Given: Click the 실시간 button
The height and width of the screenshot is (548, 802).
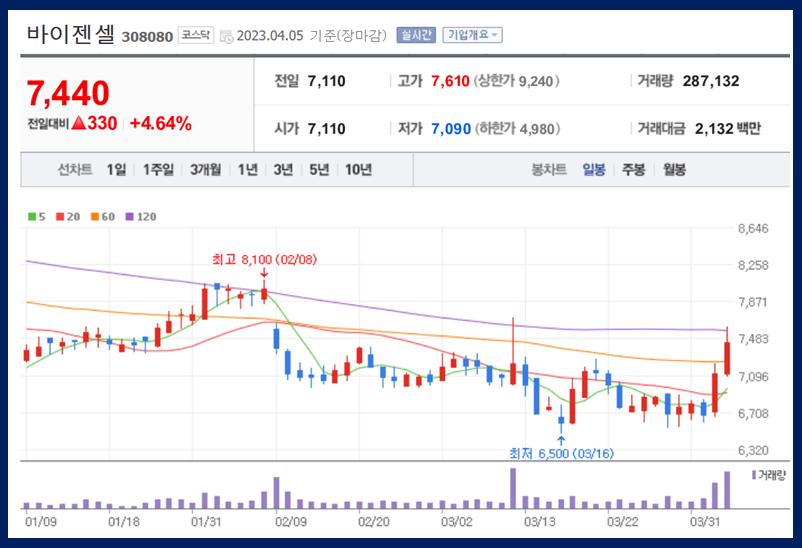Looking at the screenshot, I should [x=416, y=35].
